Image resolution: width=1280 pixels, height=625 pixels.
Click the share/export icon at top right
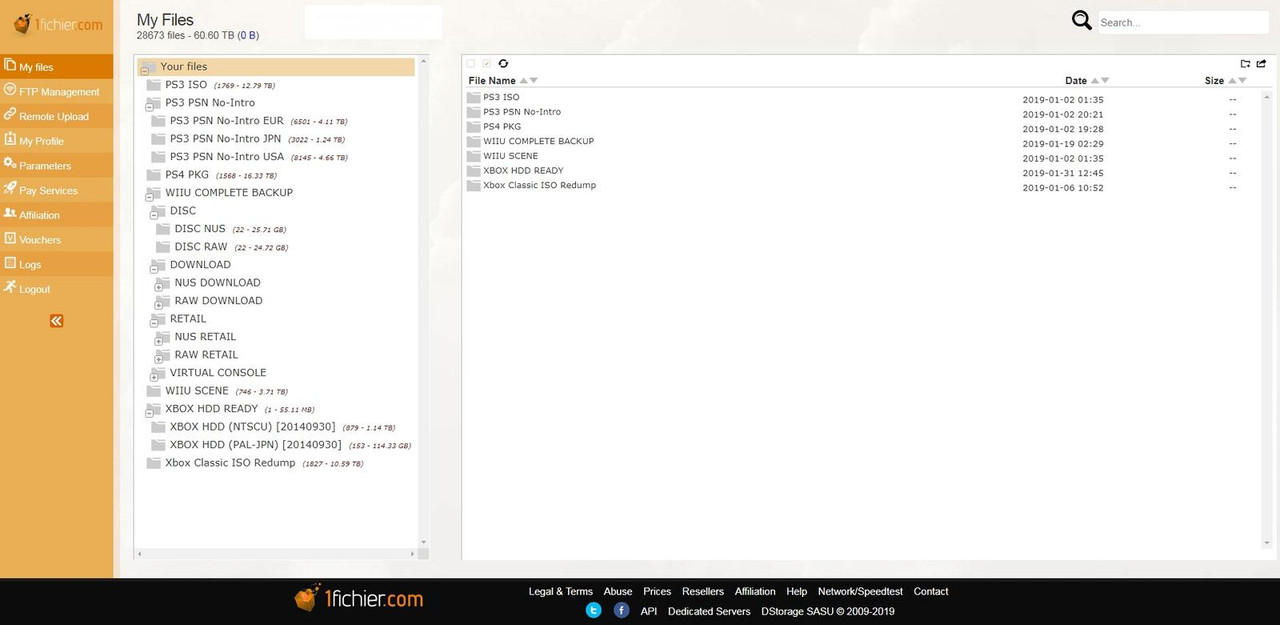[1261, 64]
